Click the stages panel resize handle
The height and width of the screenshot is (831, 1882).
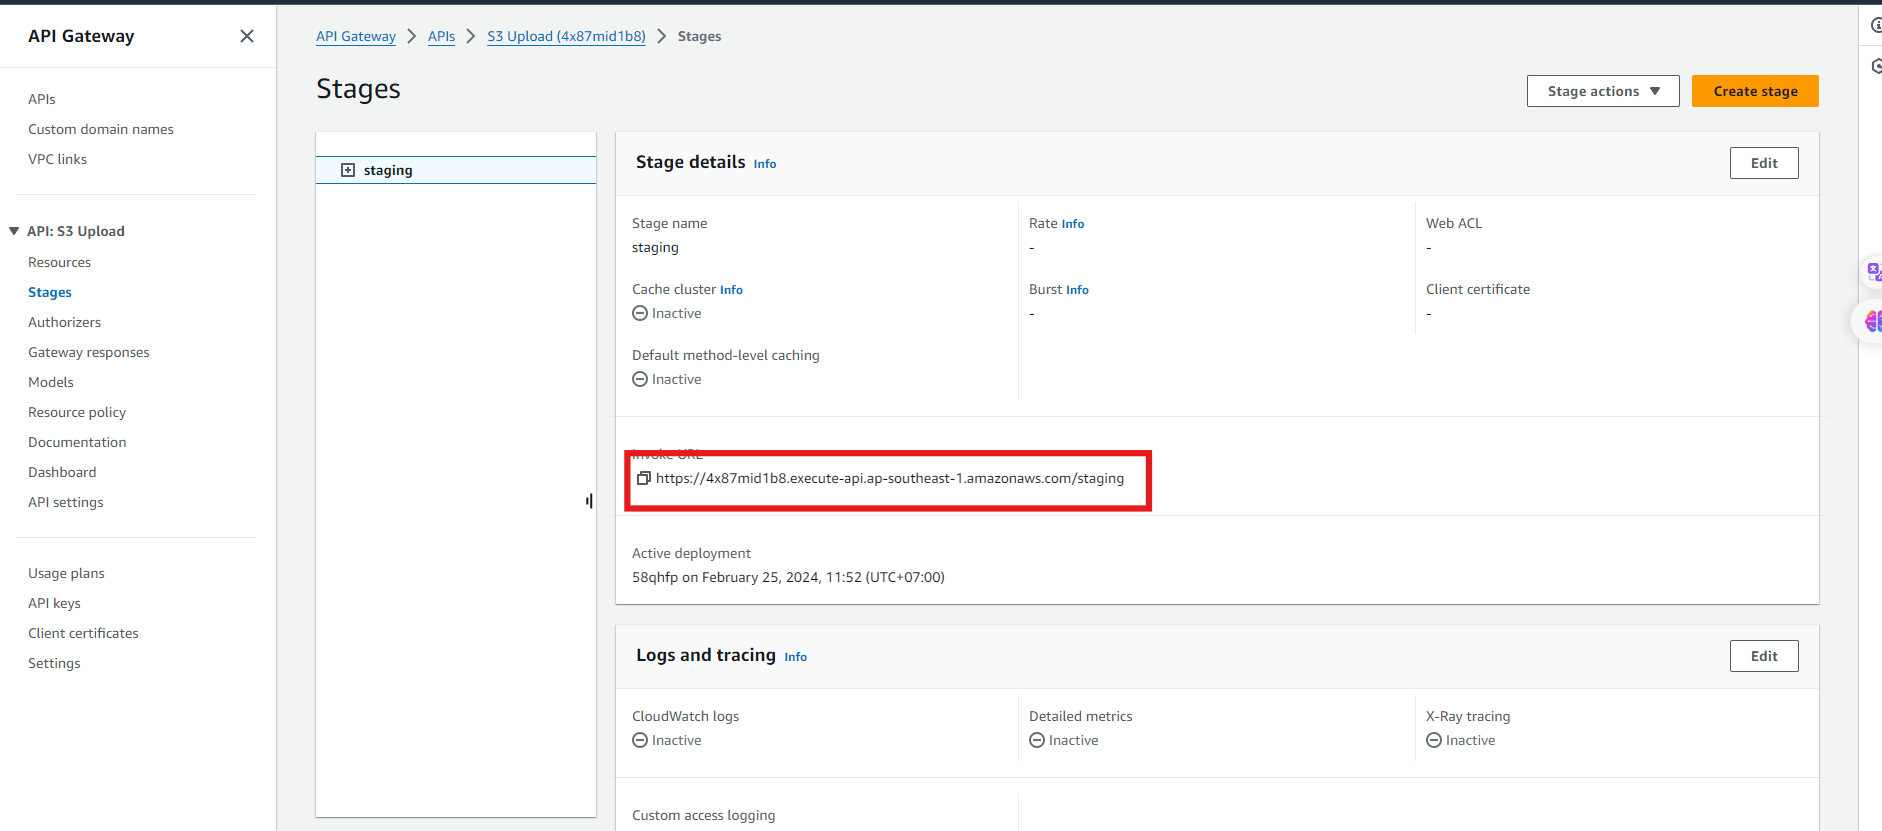pyautogui.click(x=589, y=500)
